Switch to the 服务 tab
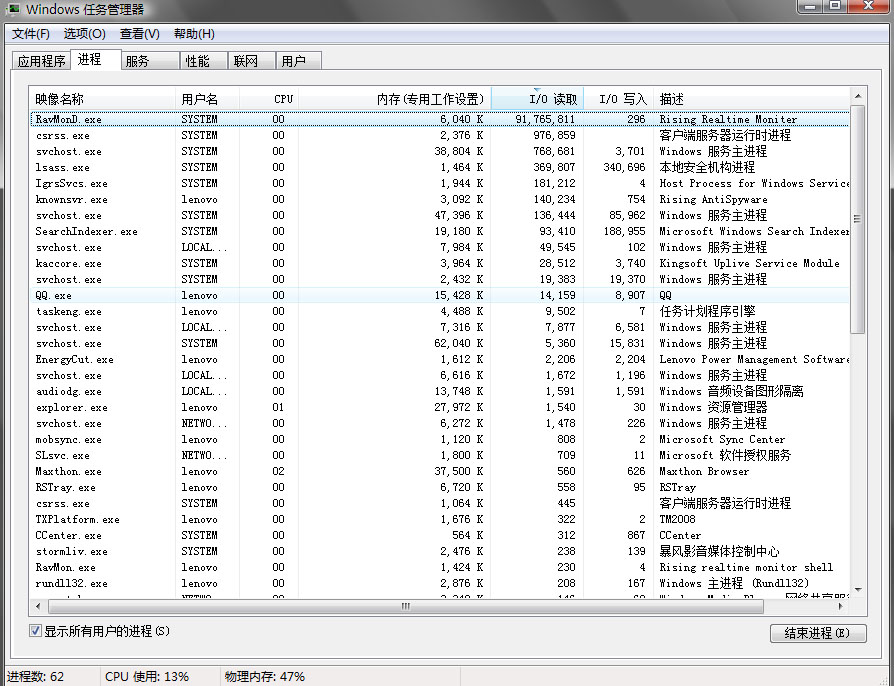The image size is (894, 686). tap(150, 61)
